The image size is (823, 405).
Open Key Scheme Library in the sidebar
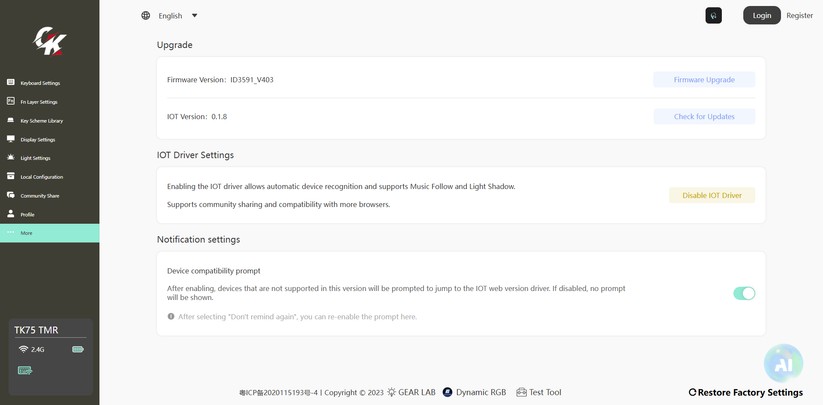(49, 121)
